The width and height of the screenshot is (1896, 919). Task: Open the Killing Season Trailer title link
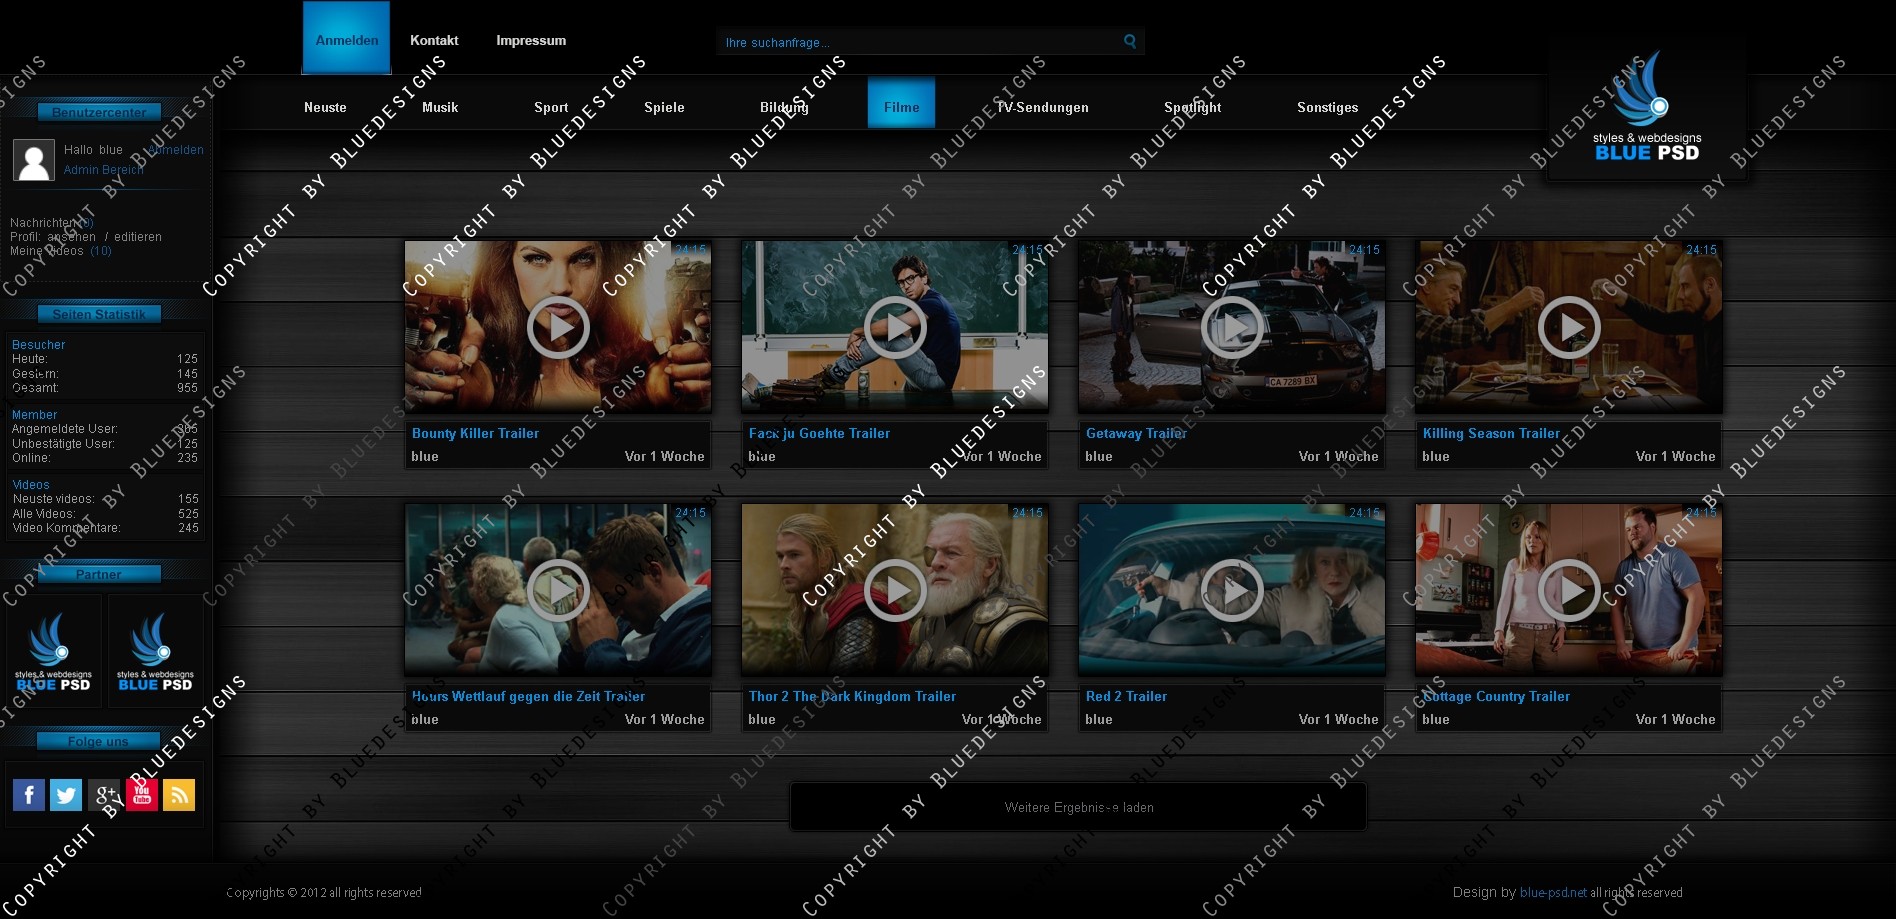pos(1491,433)
